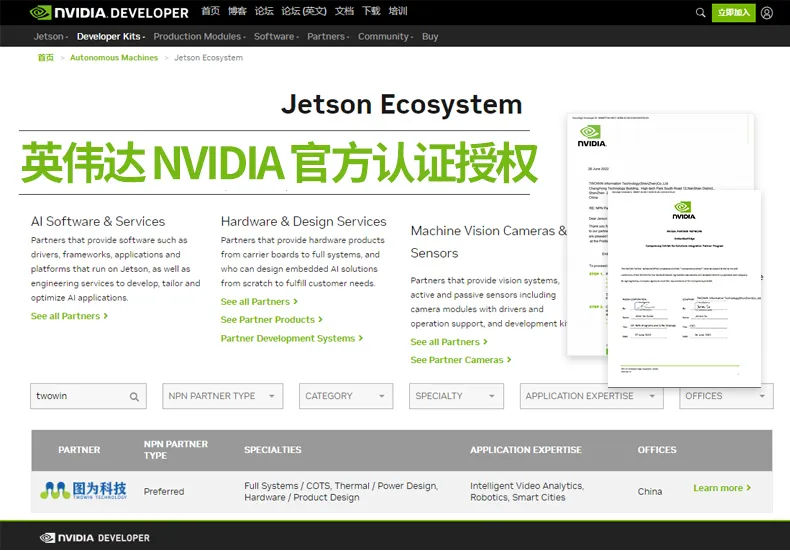Click the search icon inside twowin field
Viewport: 790px width, 551px height.
pos(134,397)
